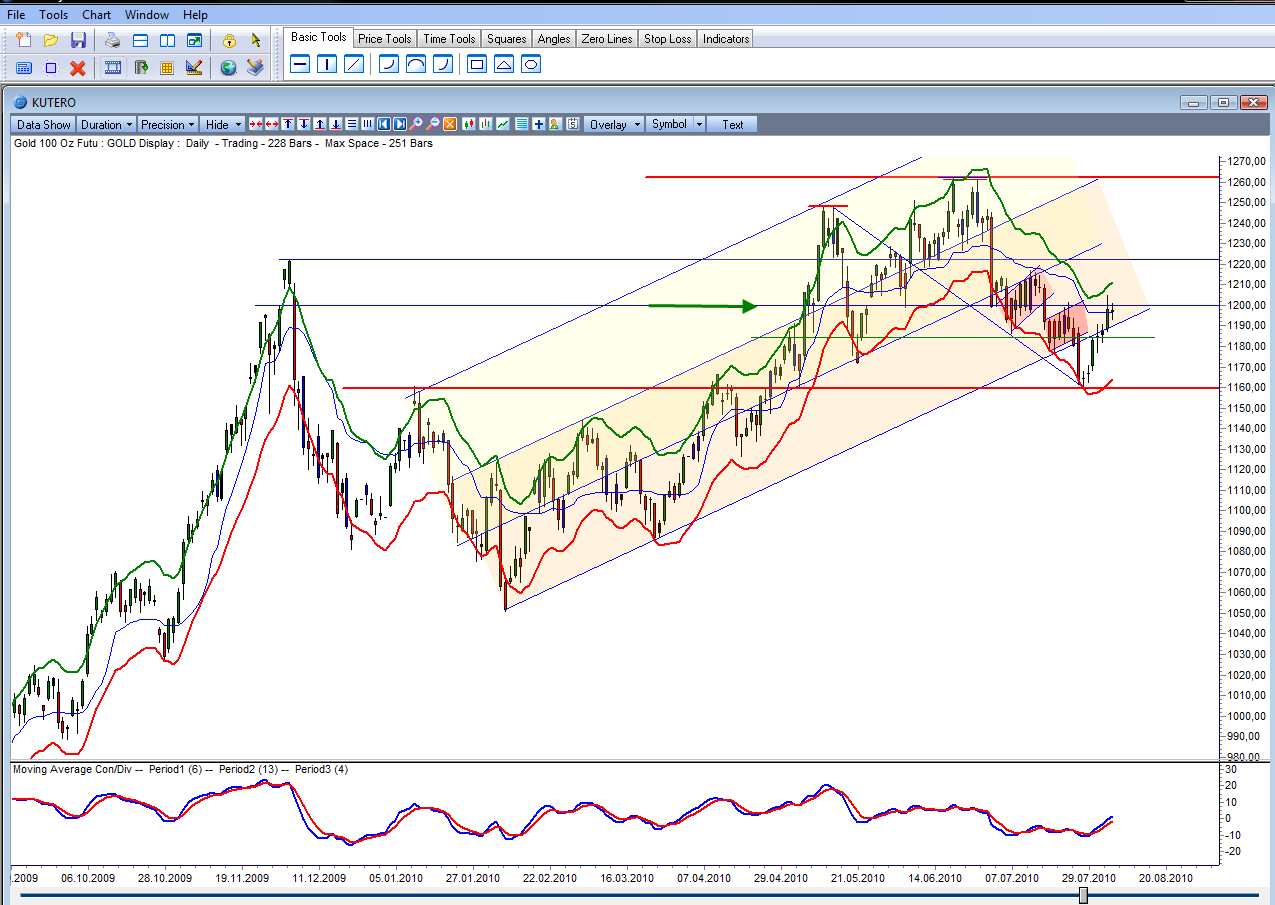Viewport: 1275px width, 905px height.
Task: Toggle the line chart type icon
Action: pos(503,125)
